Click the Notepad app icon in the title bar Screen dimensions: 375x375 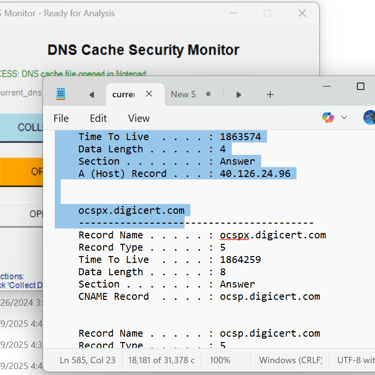61,94
